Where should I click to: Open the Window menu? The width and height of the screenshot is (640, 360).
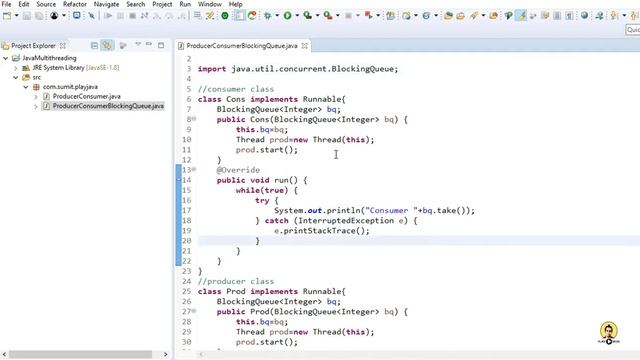click(210, 4)
